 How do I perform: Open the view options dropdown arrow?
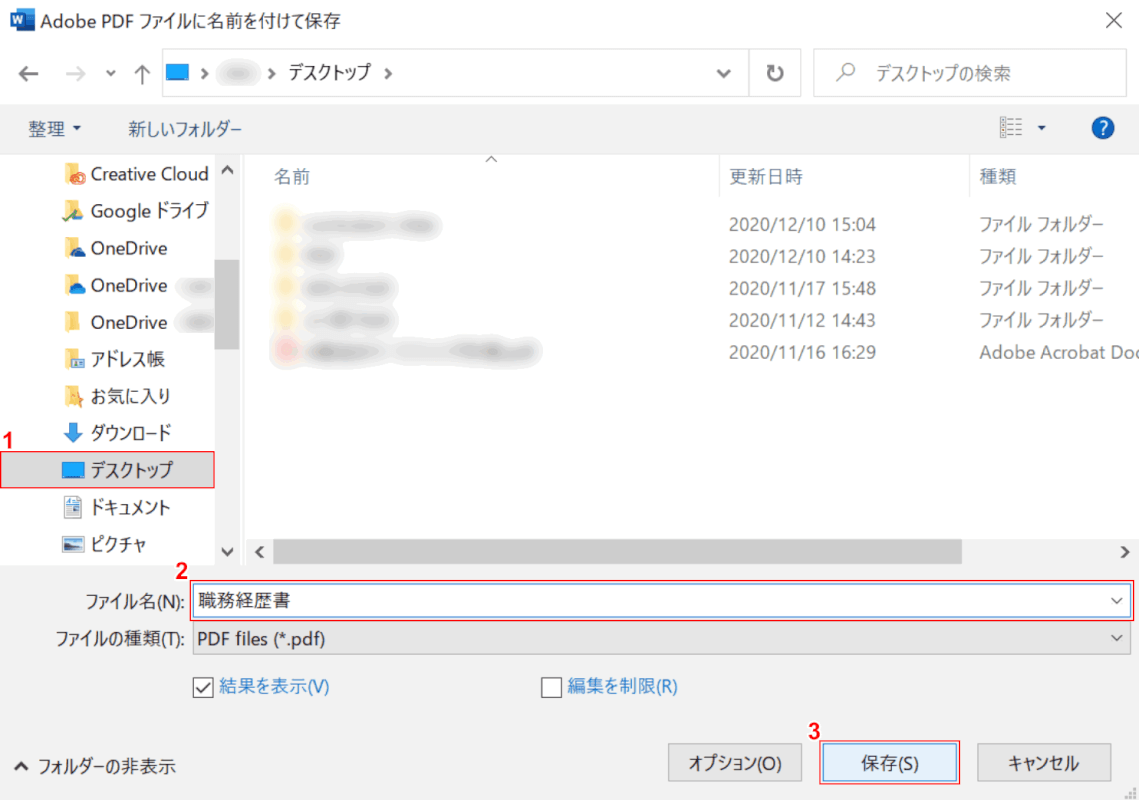[x=1041, y=128]
